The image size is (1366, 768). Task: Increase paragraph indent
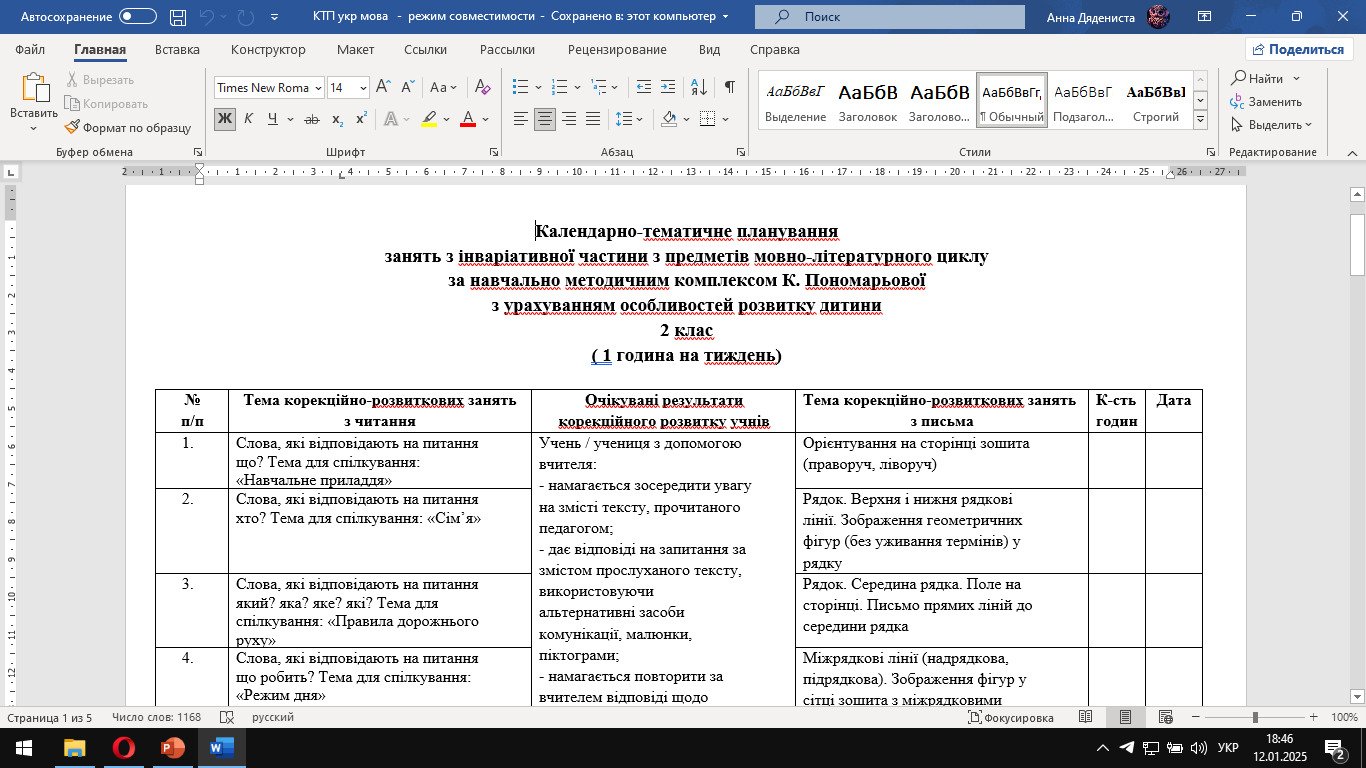pyautogui.click(x=668, y=87)
